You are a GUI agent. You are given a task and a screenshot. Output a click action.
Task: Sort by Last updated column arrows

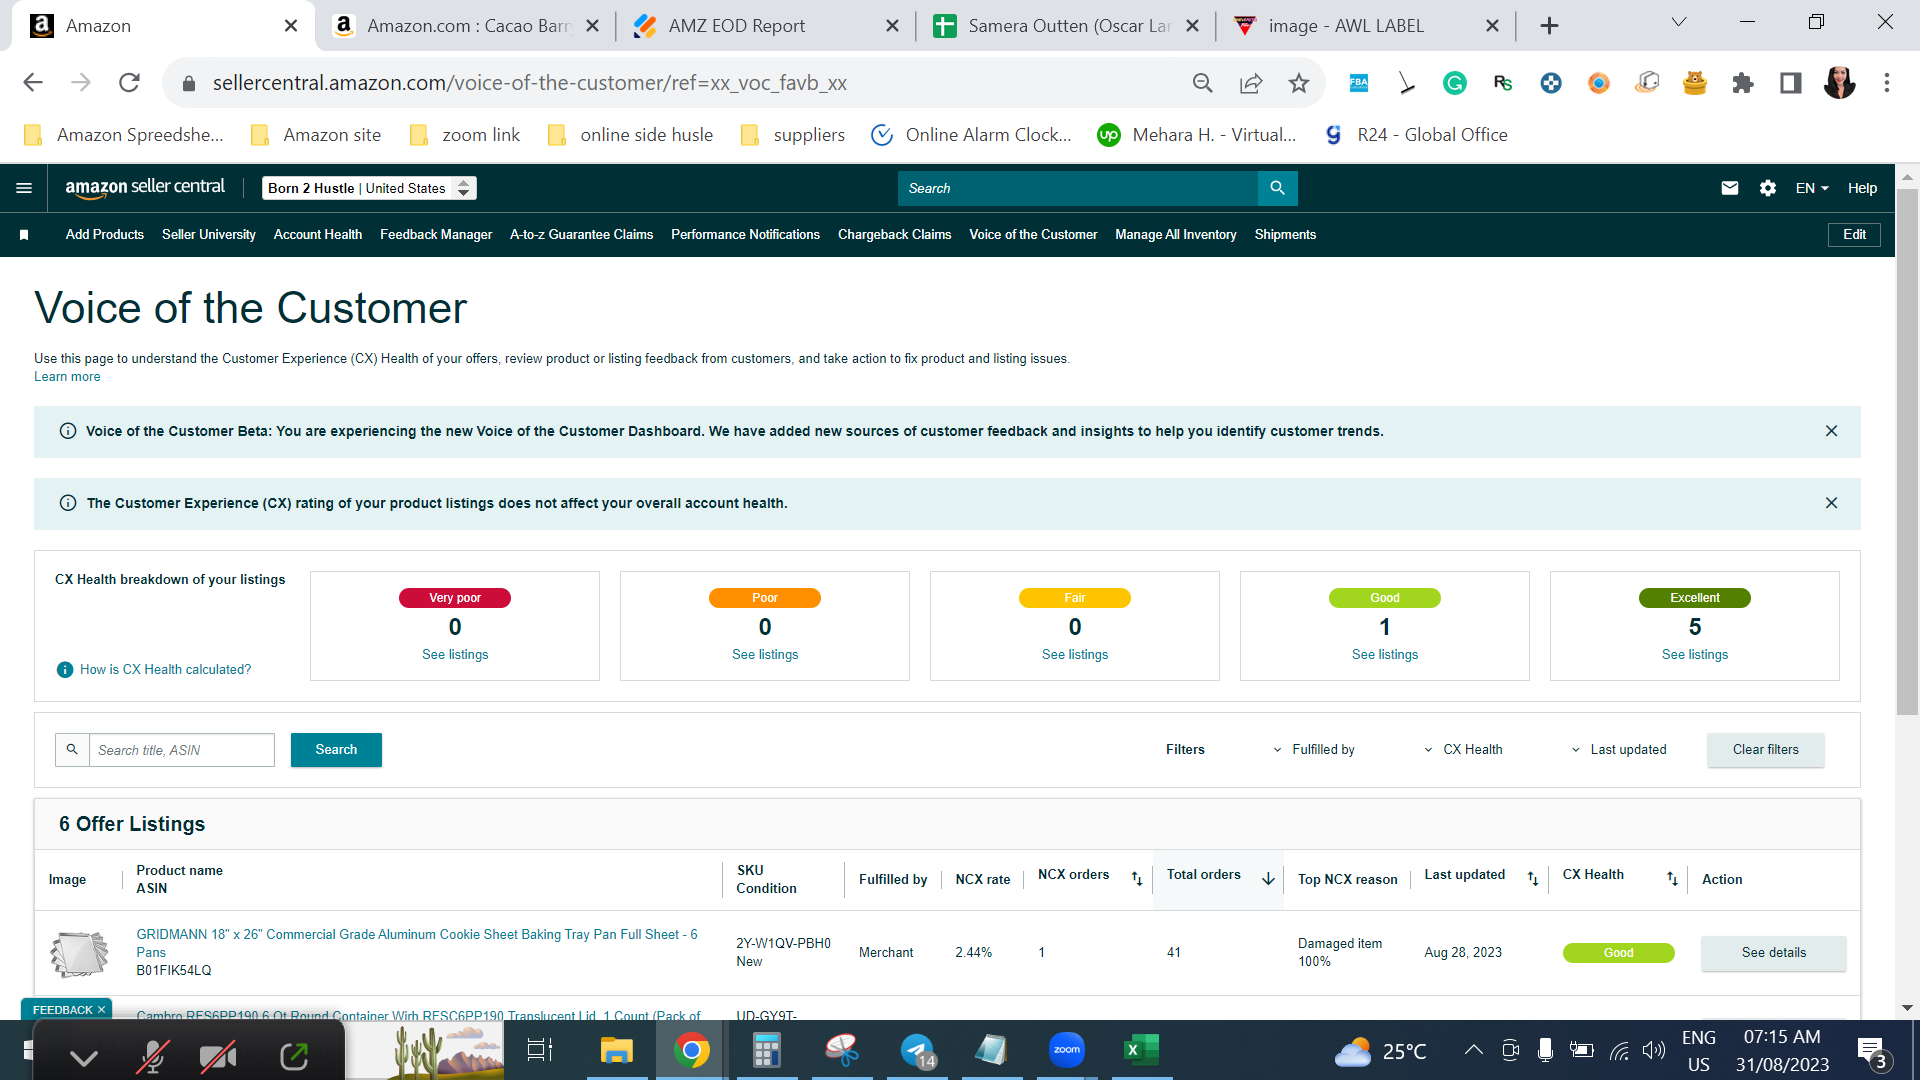[x=1533, y=878]
